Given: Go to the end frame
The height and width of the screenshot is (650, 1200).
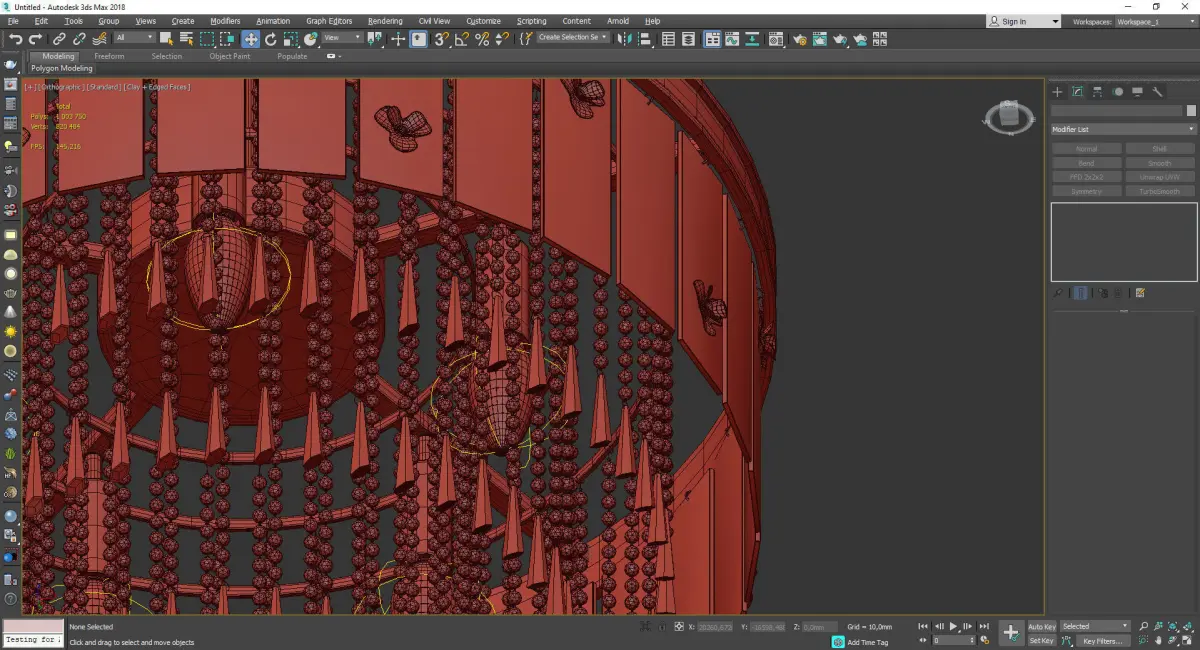Looking at the screenshot, I should [984, 626].
